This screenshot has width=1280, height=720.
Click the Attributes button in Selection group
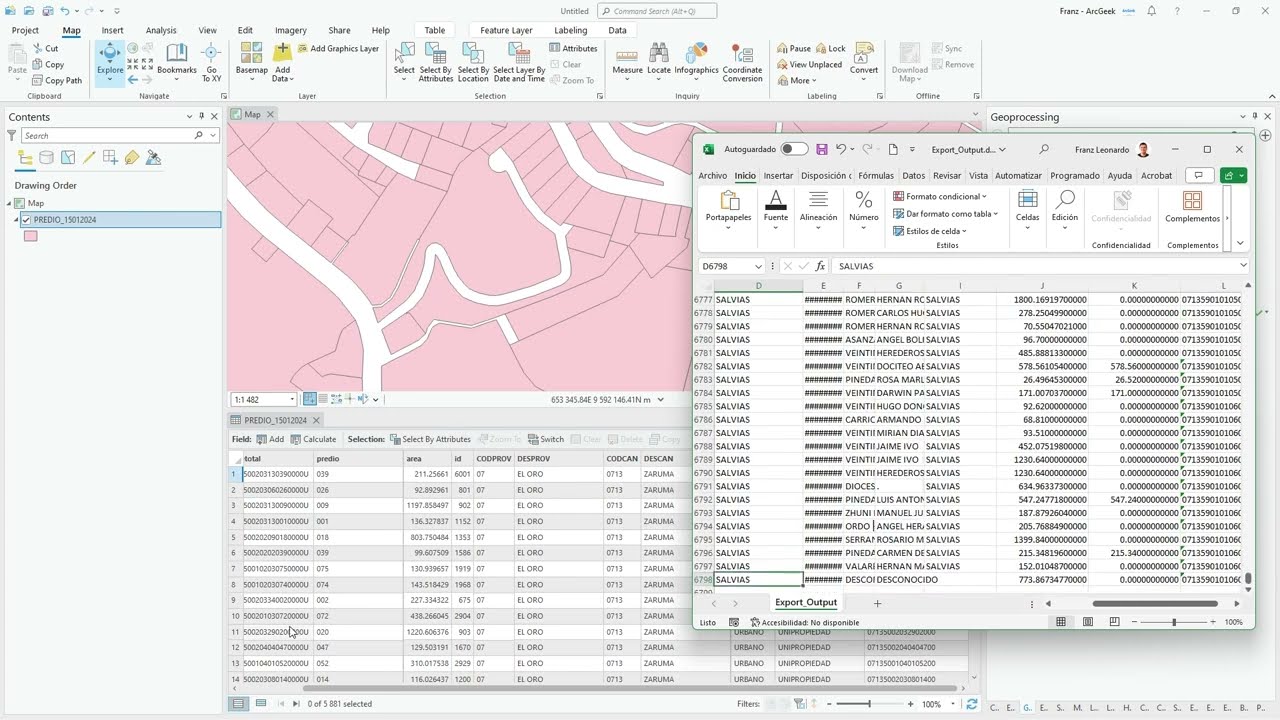(573, 48)
